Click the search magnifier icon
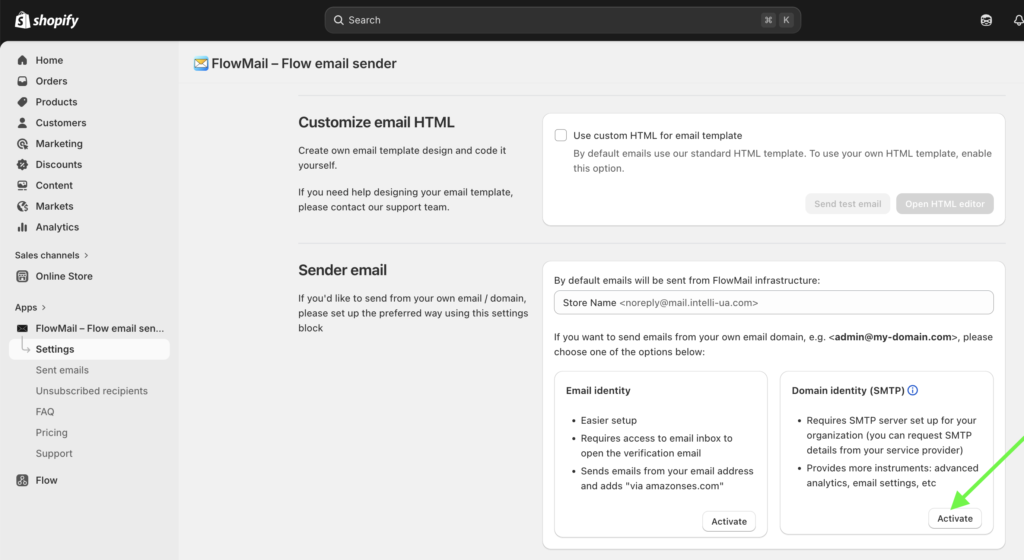 tap(338, 20)
